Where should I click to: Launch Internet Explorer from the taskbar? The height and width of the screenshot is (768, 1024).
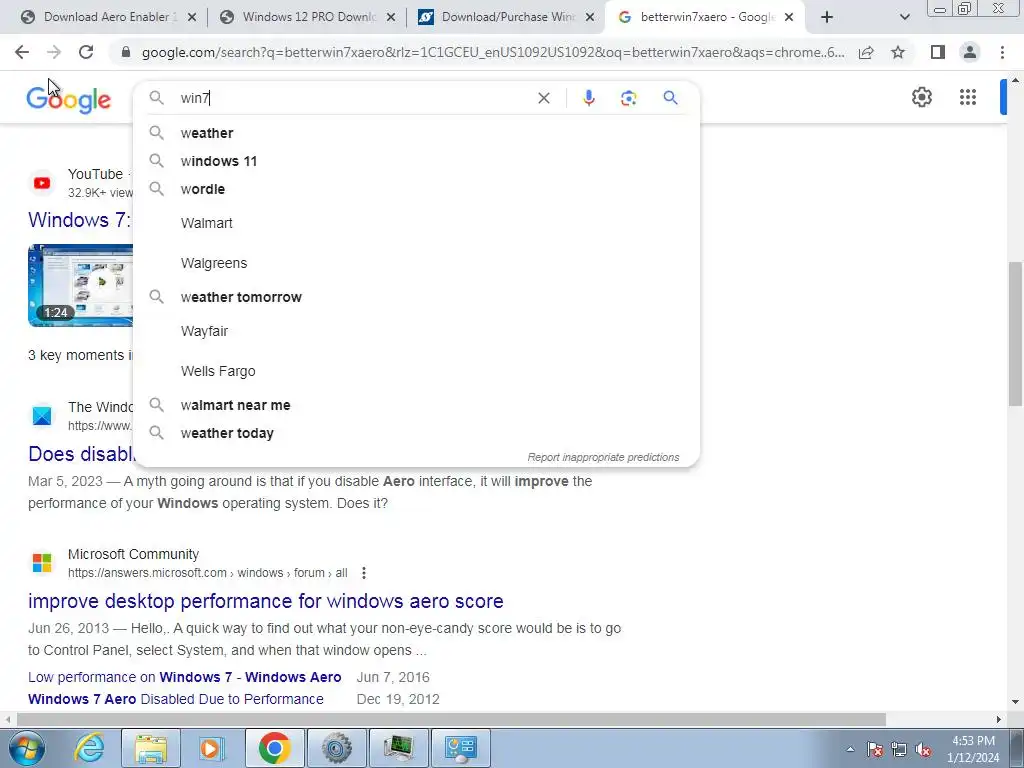point(89,748)
